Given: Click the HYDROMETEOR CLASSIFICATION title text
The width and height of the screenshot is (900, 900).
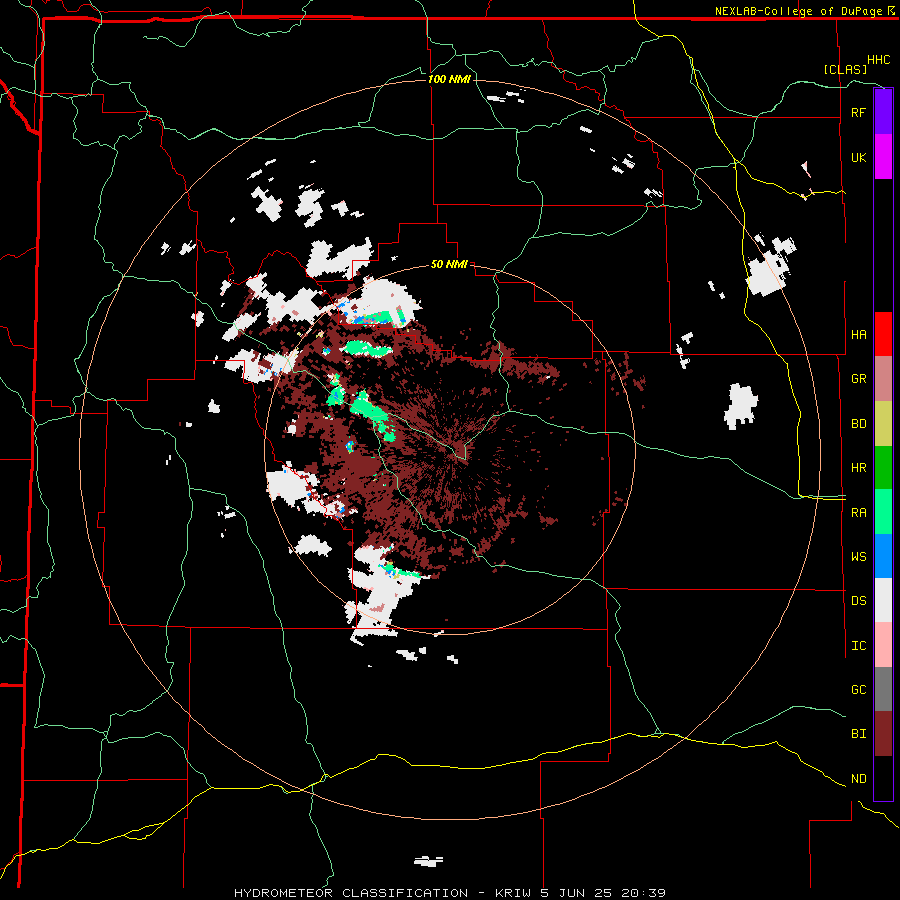Looking at the screenshot, I should 351,893.
